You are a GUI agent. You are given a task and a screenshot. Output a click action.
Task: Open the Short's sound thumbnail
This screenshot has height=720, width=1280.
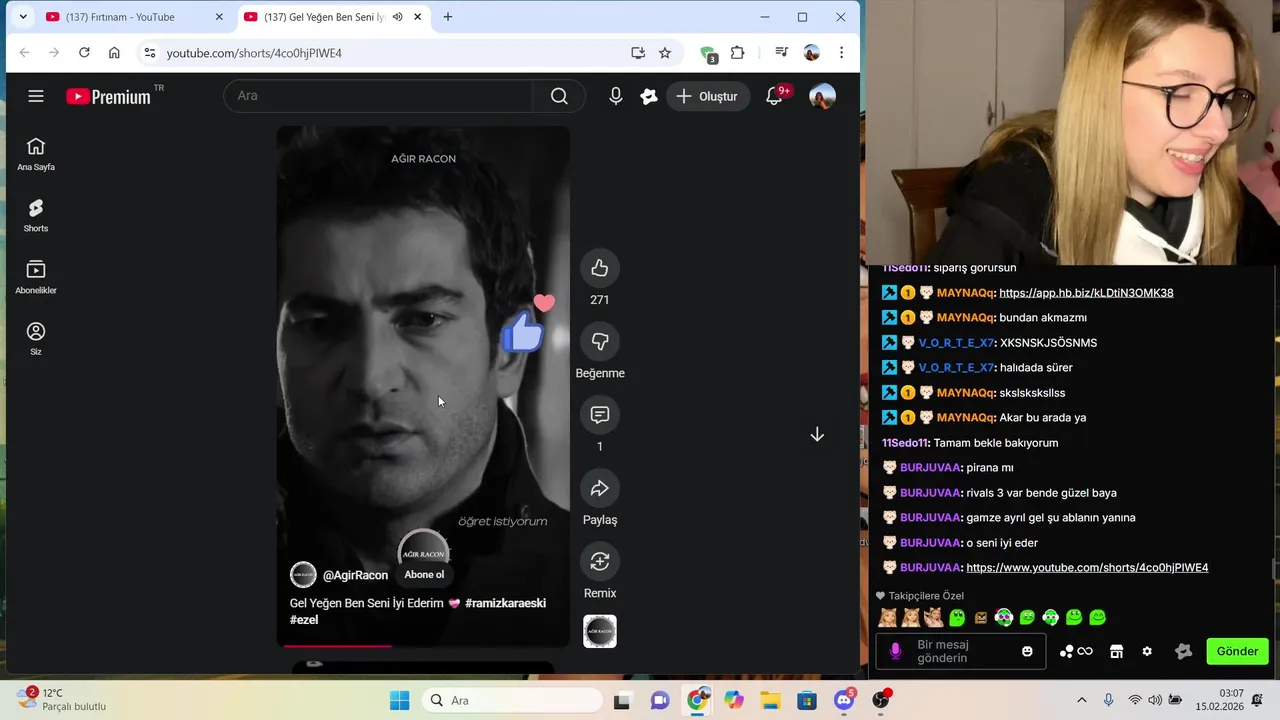click(x=600, y=631)
